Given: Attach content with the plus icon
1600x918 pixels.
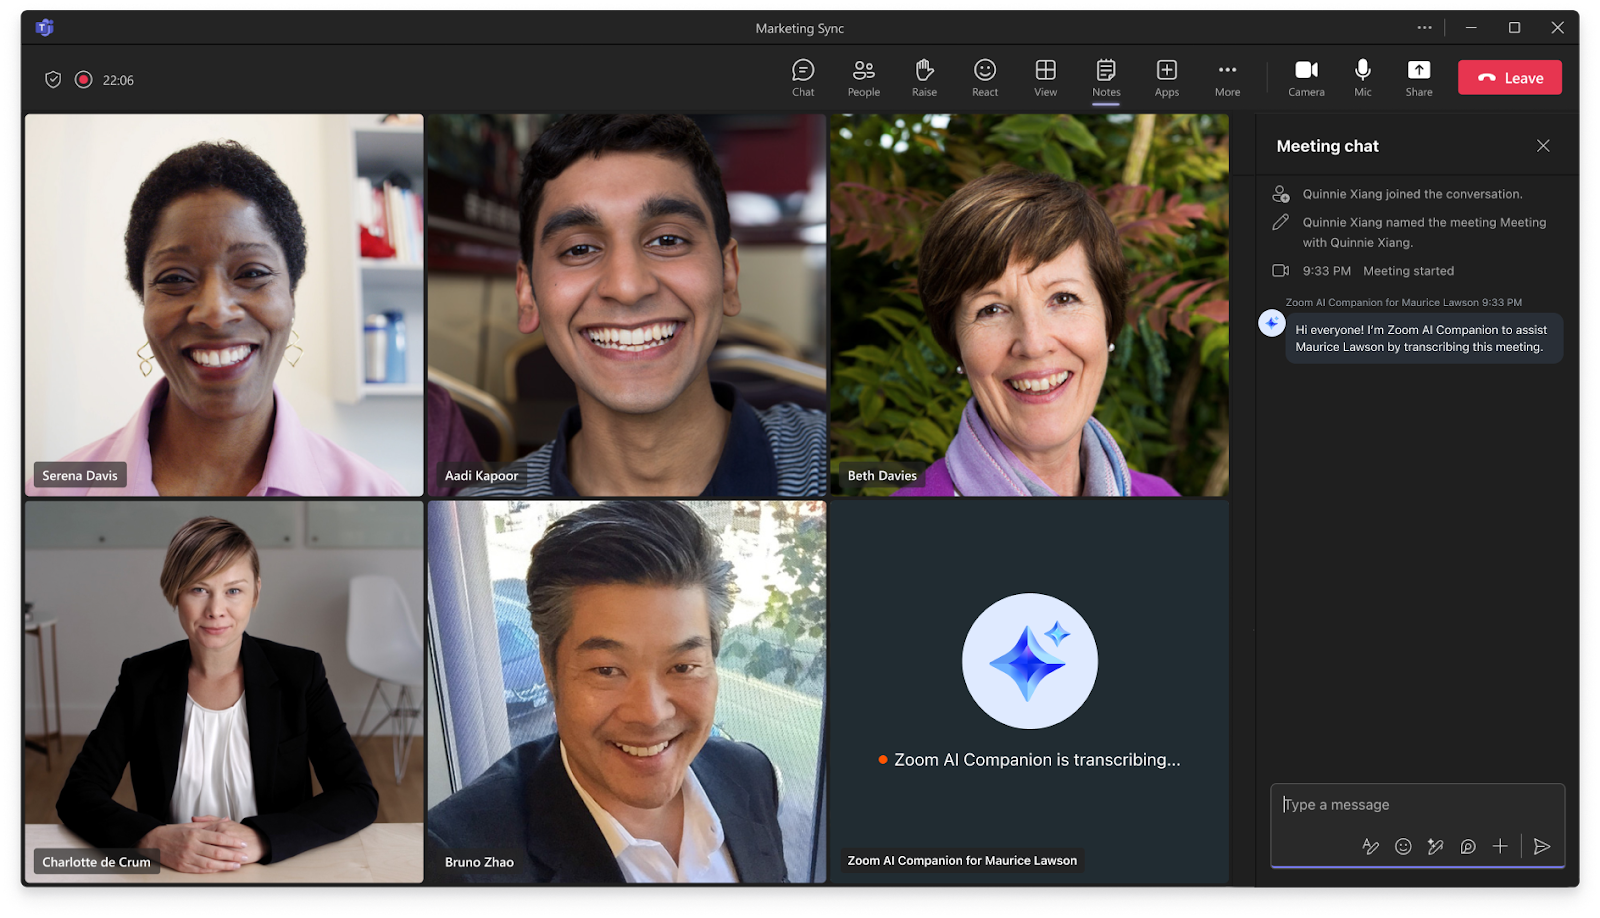Looking at the screenshot, I should [1500, 846].
